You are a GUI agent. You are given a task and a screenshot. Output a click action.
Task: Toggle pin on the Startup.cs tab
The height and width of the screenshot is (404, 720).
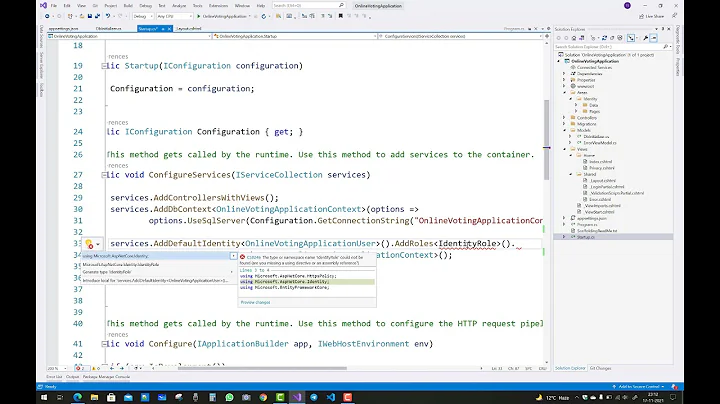click(x=163, y=28)
